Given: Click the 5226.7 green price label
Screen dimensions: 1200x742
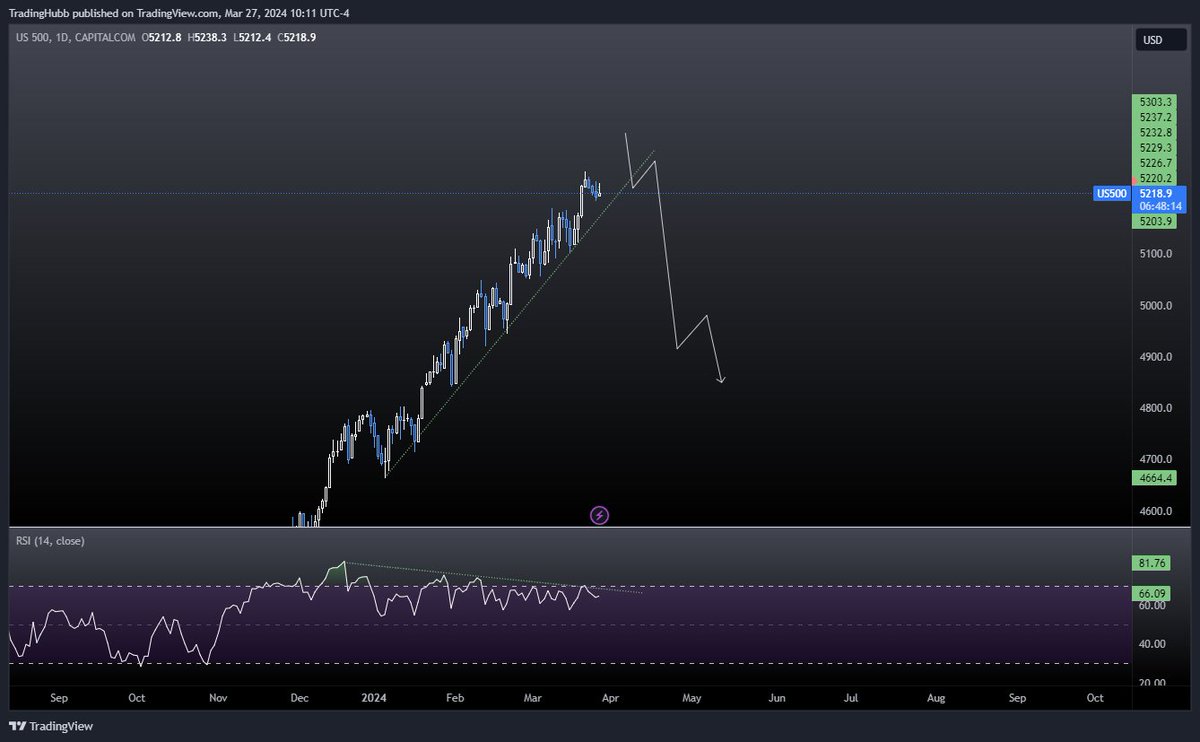Looking at the screenshot, I should tap(1155, 162).
